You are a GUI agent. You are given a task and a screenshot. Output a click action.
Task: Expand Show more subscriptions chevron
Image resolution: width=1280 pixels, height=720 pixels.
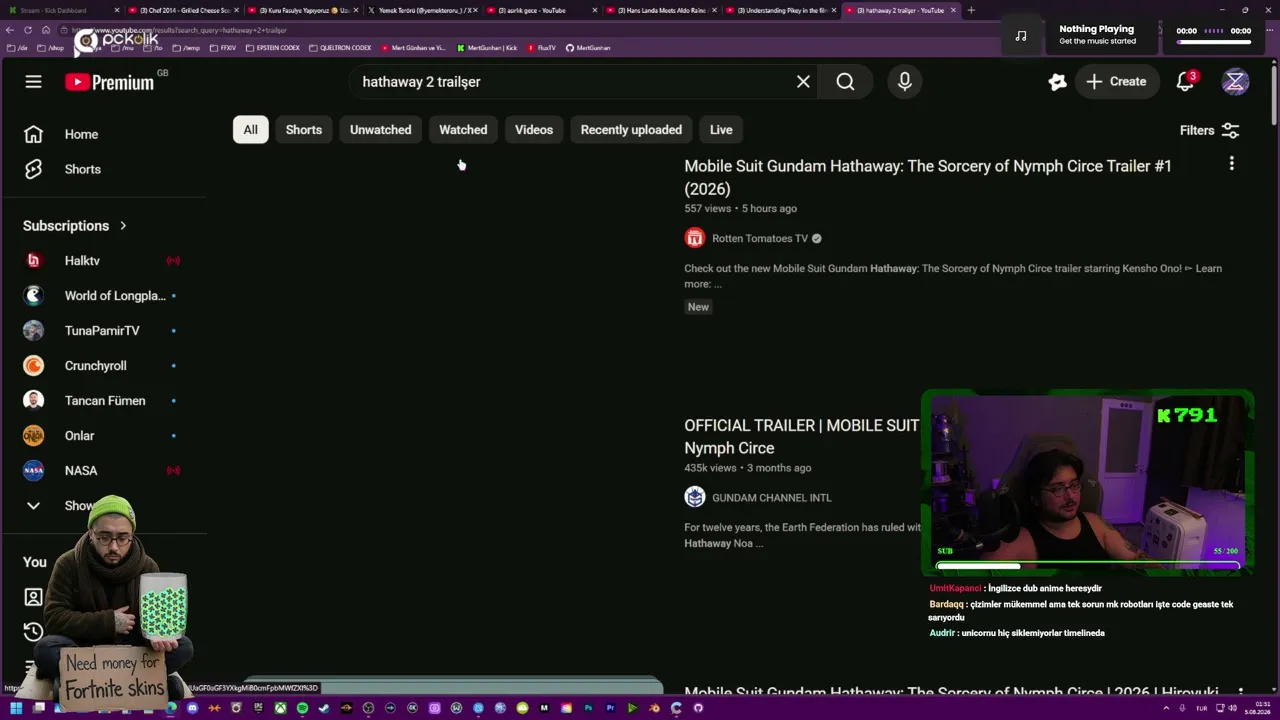[x=33, y=506]
